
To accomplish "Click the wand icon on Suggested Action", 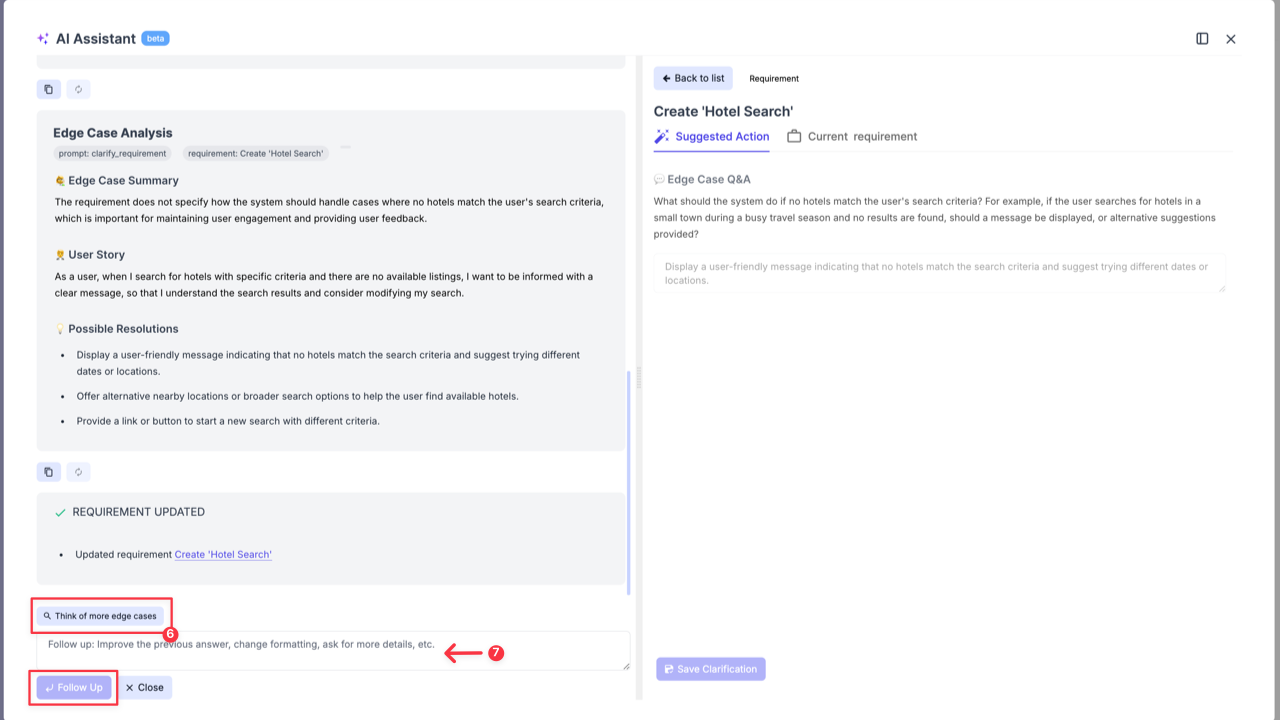I will (x=660, y=136).
